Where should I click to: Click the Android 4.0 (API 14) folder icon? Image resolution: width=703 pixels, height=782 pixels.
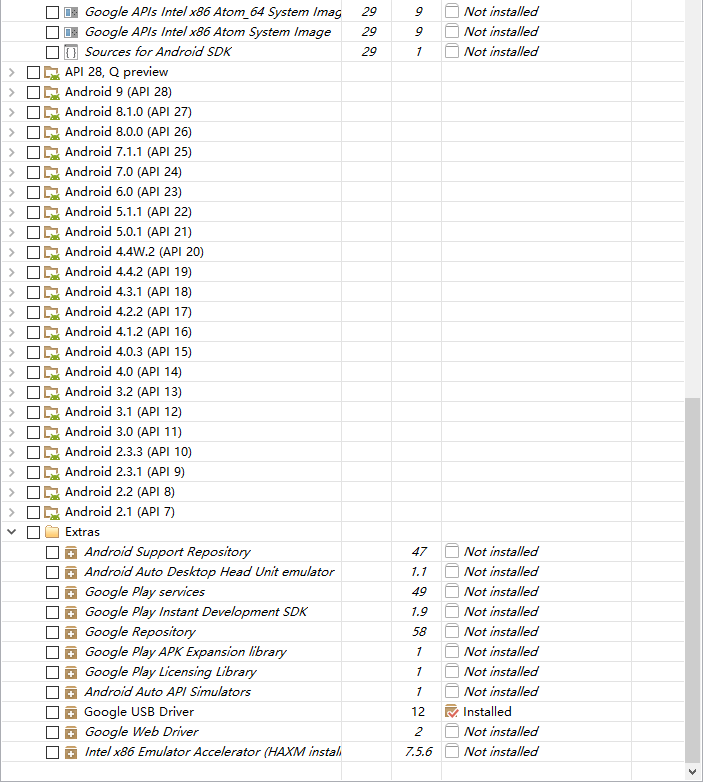[52, 372]
